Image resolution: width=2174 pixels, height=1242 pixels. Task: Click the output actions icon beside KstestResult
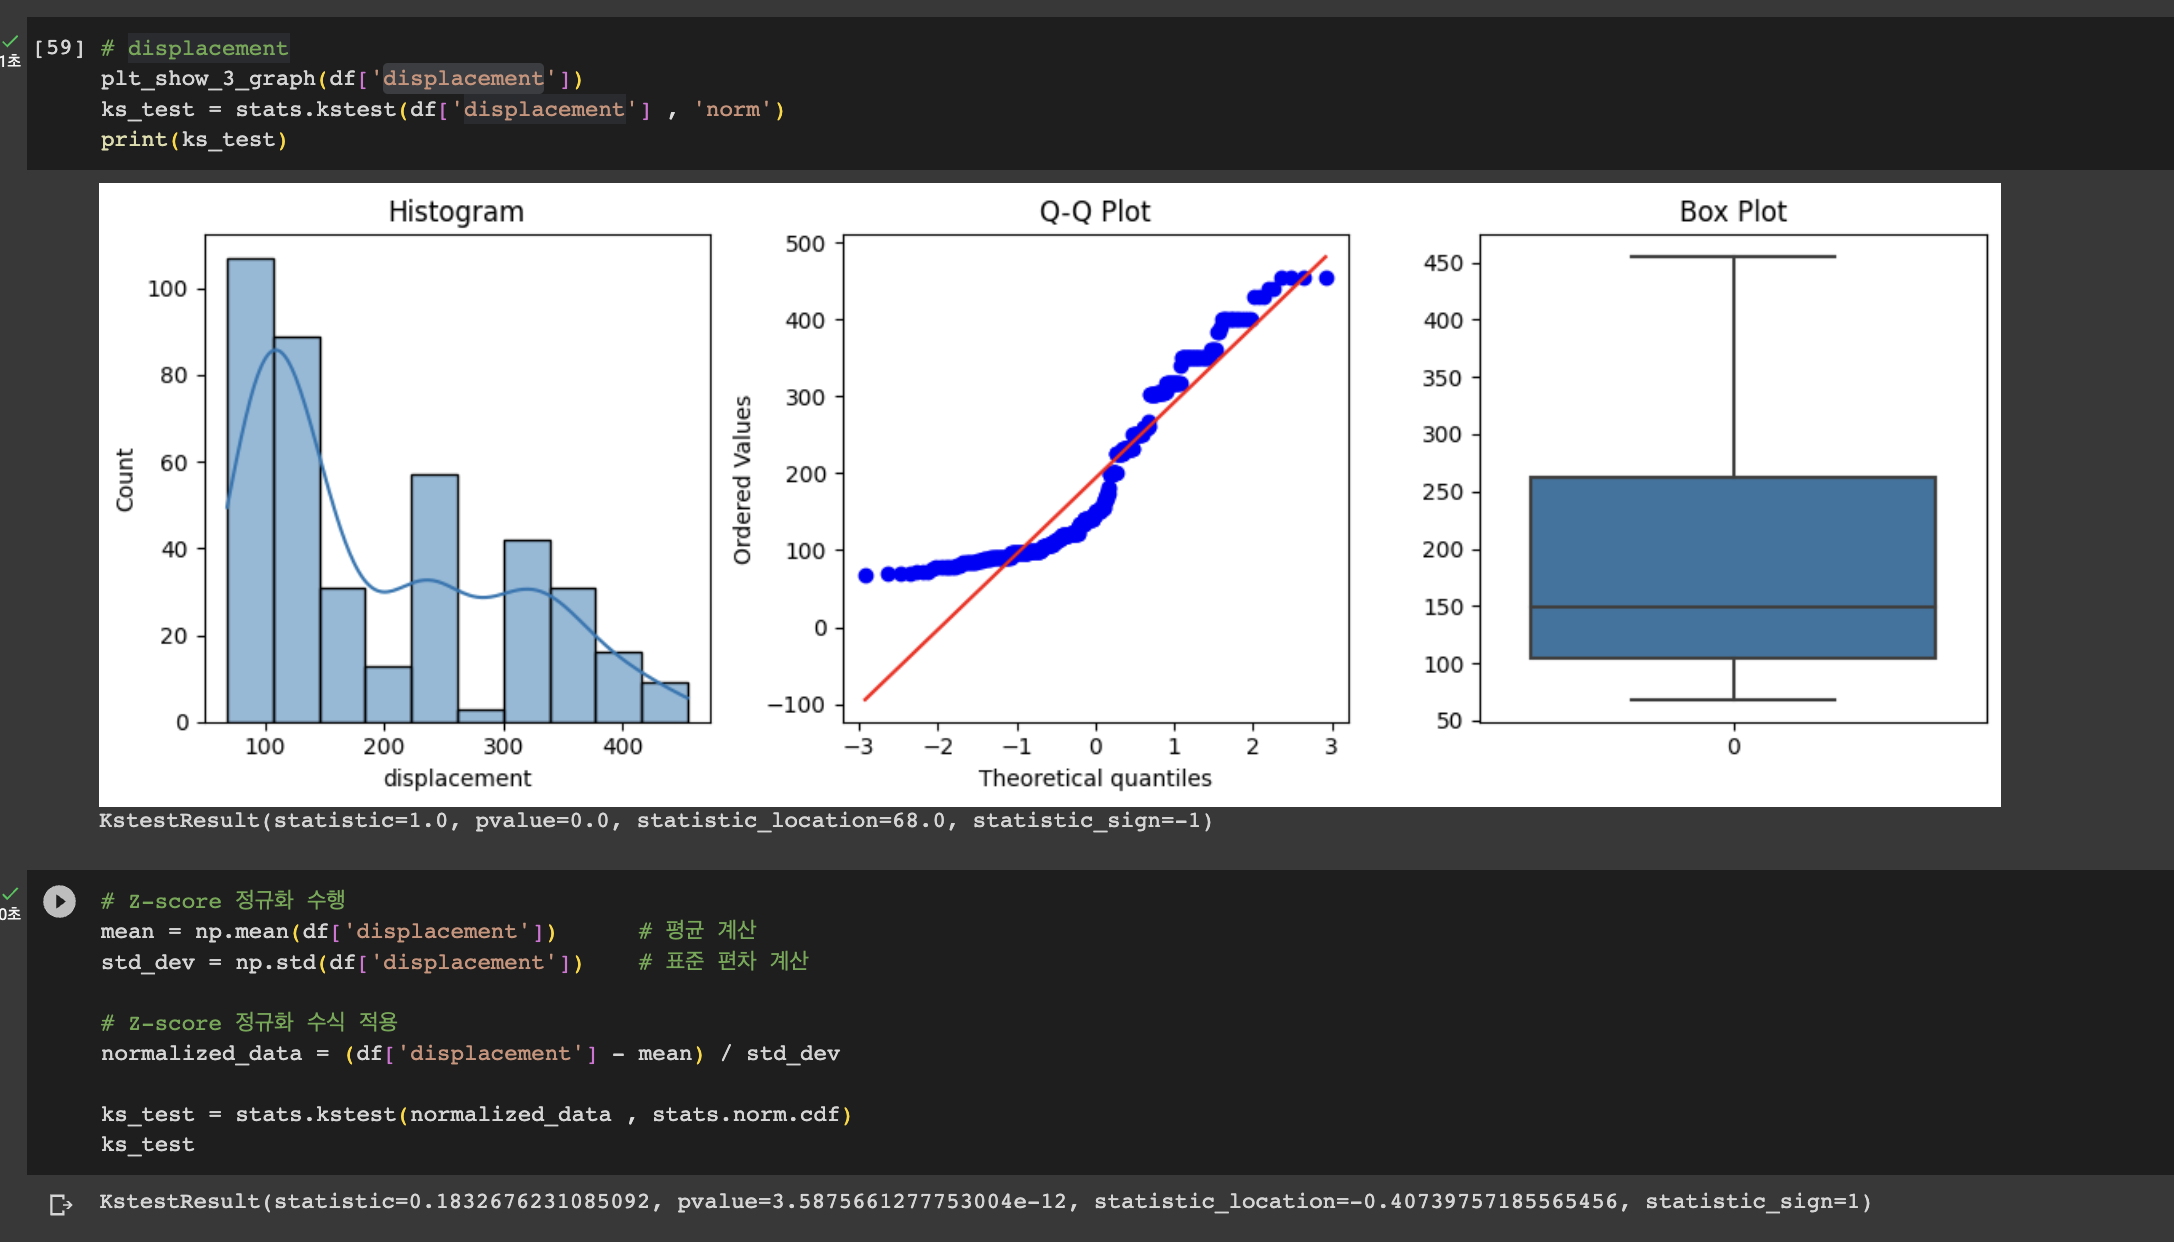[x=60, y=1204]
